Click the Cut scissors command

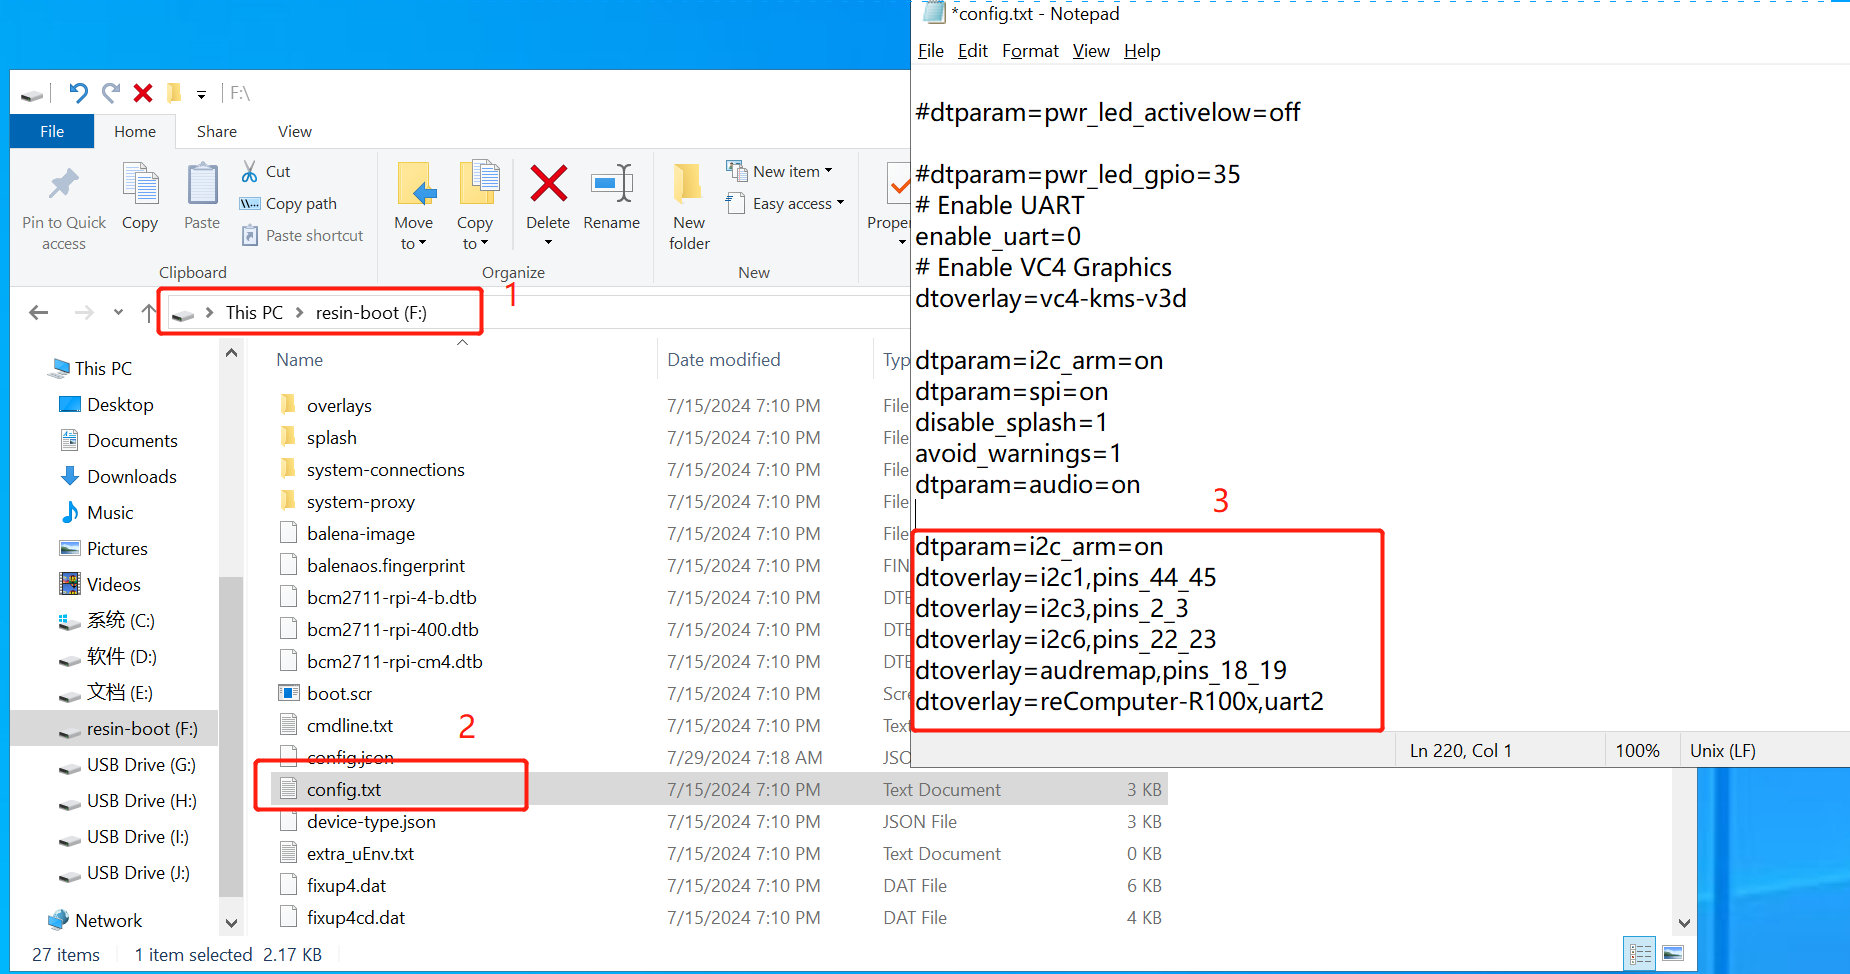coord(266,172)
